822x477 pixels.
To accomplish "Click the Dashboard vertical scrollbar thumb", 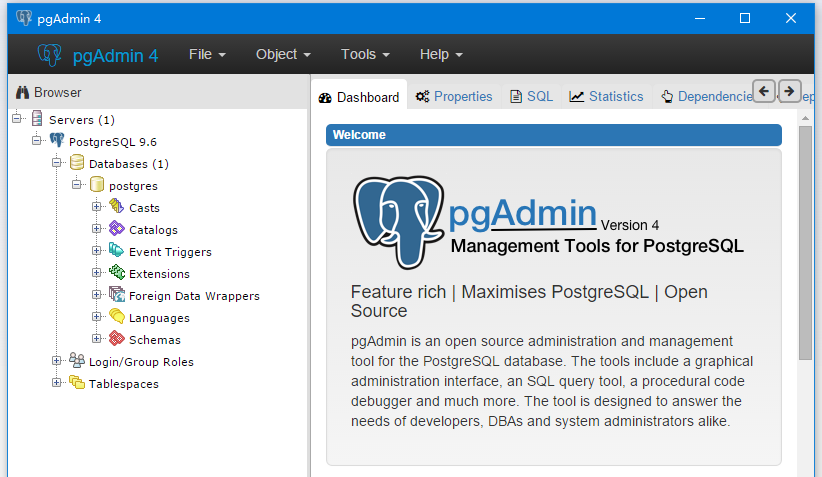I will pos(805,243).
